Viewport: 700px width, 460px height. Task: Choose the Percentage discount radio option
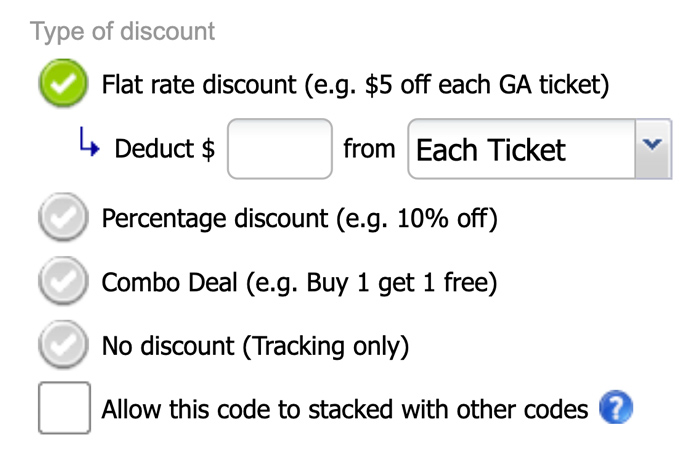[x=65, y=220]
